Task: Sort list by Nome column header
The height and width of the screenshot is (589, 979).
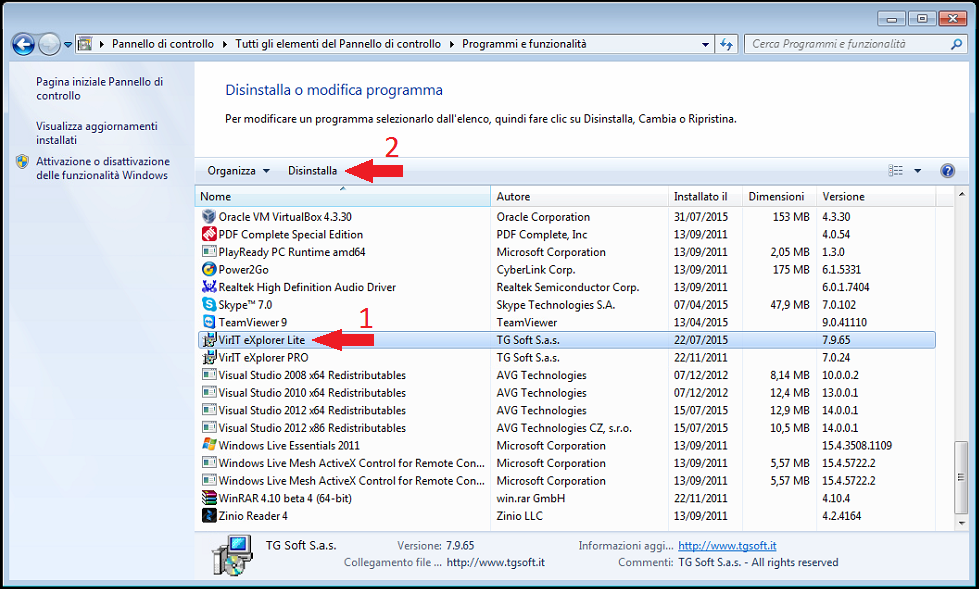Action: click(x=343, y=197)
